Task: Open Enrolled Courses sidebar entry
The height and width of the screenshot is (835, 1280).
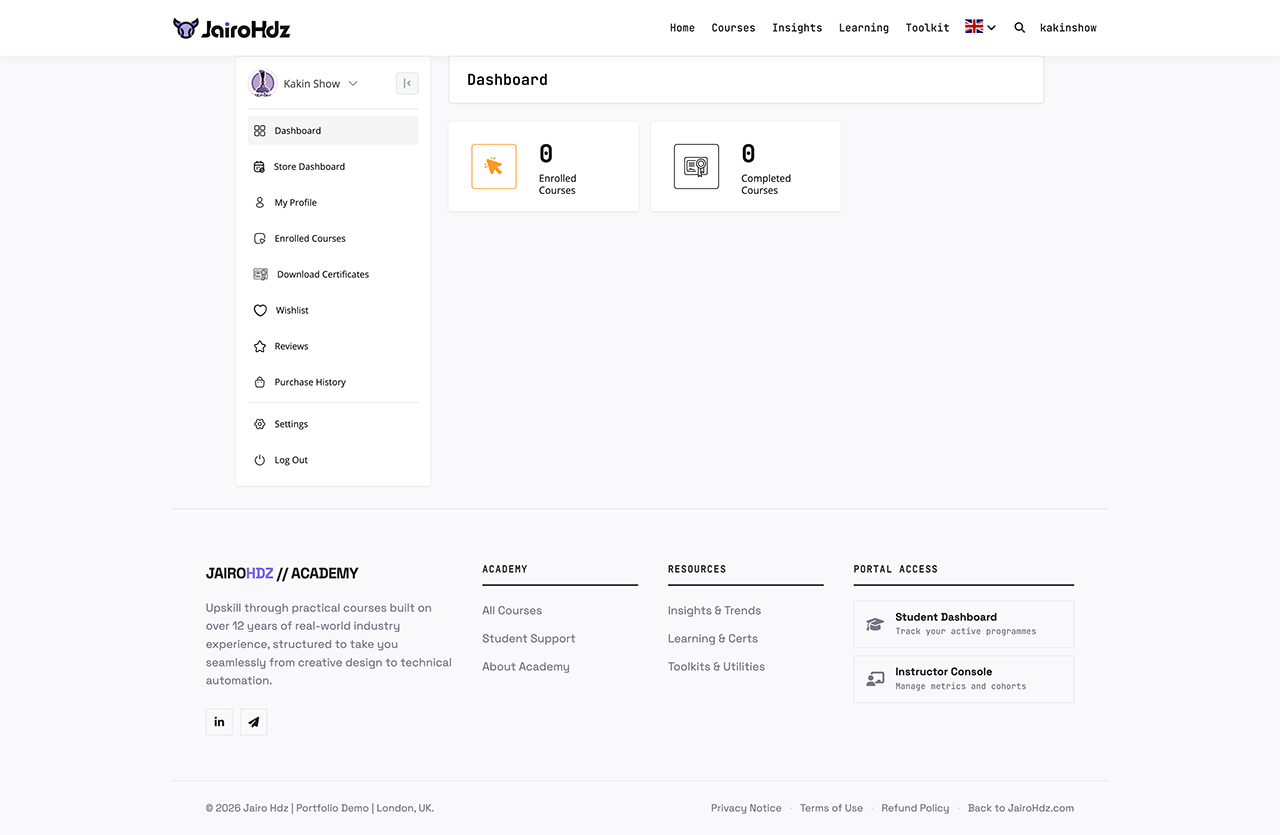Action: pos(333,239)
